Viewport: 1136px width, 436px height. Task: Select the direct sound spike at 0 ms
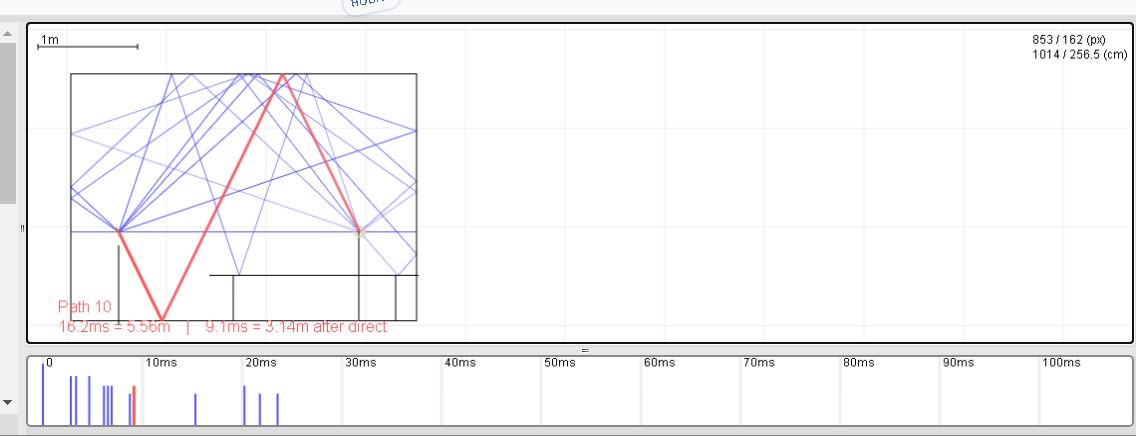(43, 395)
